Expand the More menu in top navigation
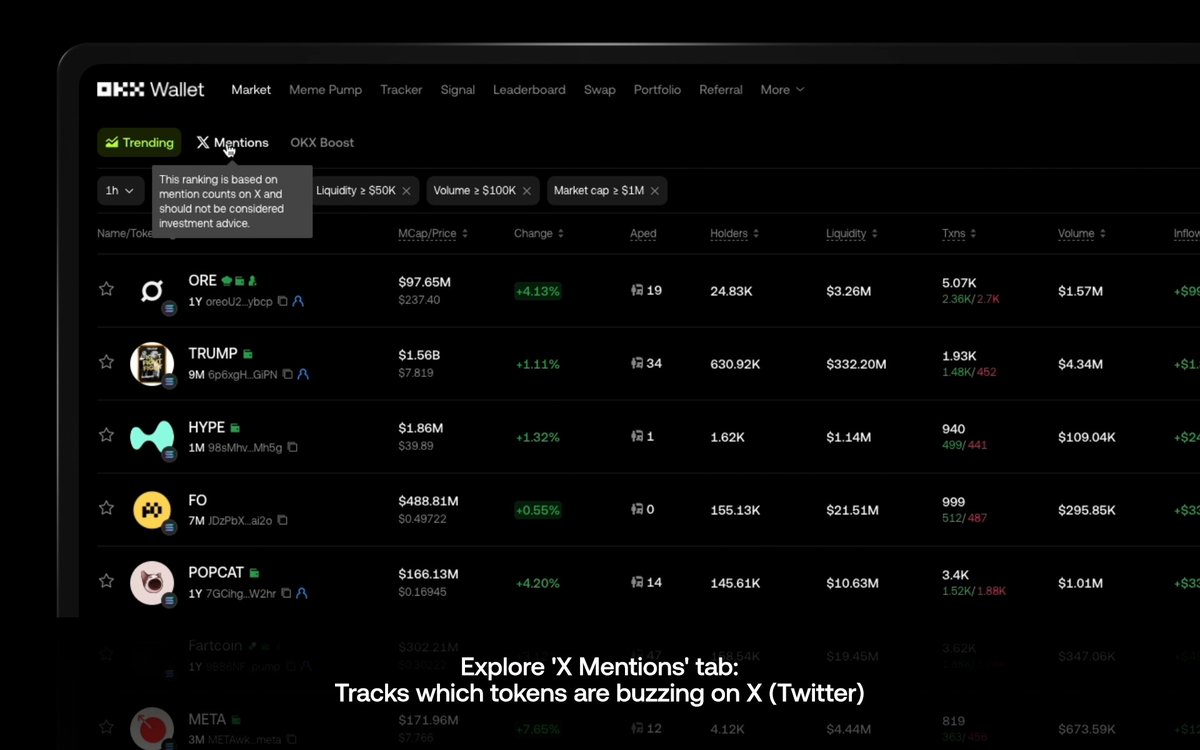 (782, 90)
